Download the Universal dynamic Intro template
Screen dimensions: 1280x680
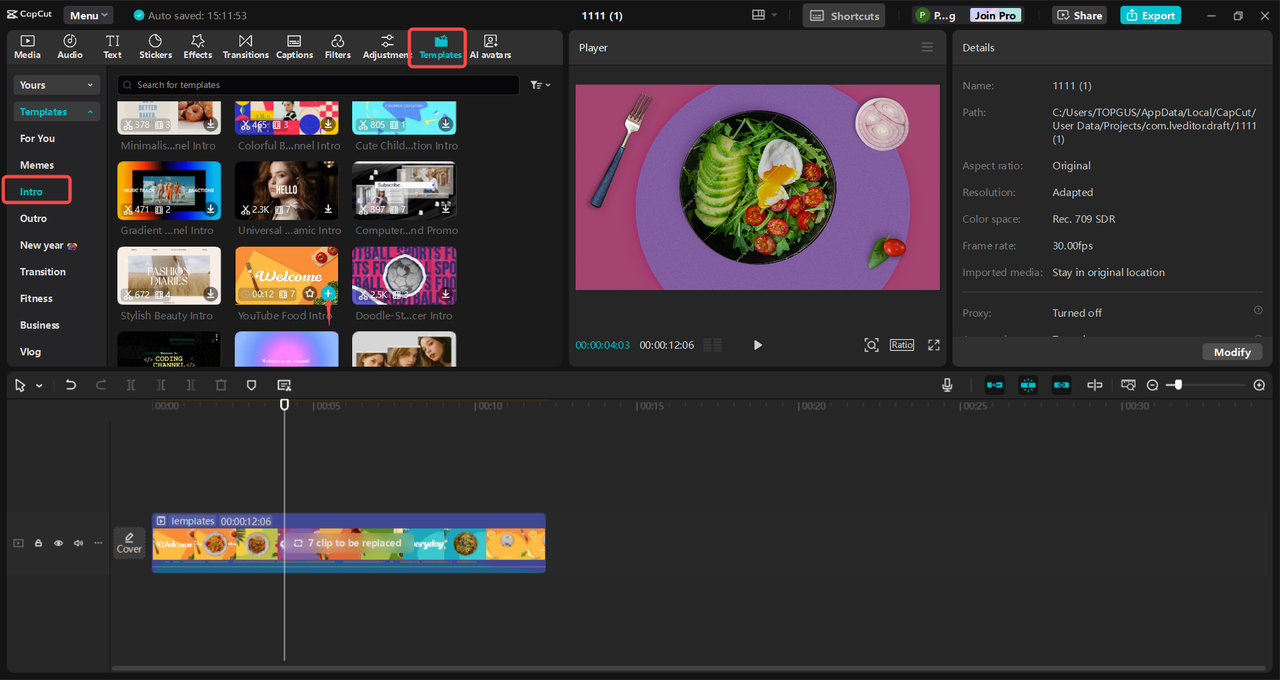point(328,210)
